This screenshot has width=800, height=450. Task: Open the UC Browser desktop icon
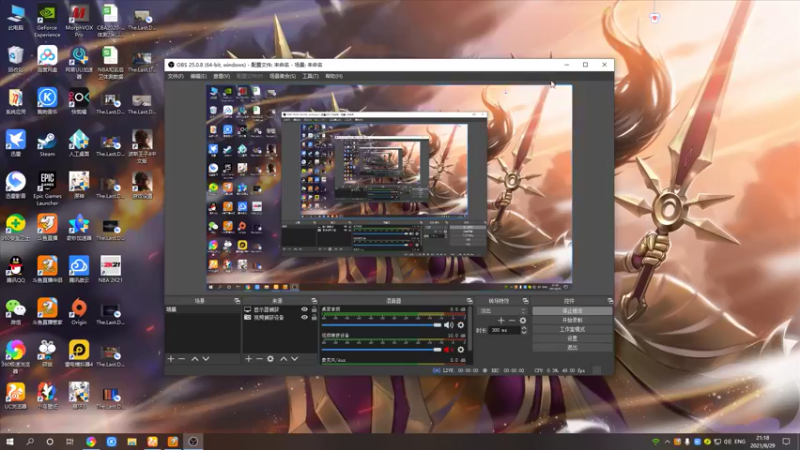(15, 396)
